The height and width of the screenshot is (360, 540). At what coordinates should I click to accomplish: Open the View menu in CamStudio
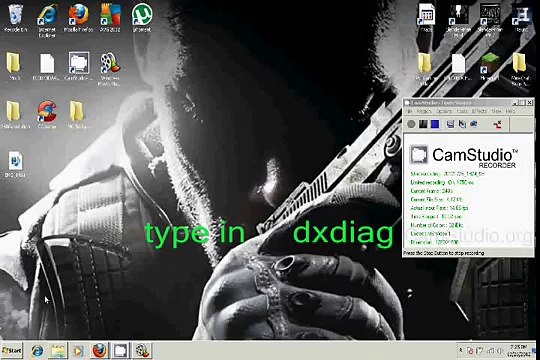(496, 111)
